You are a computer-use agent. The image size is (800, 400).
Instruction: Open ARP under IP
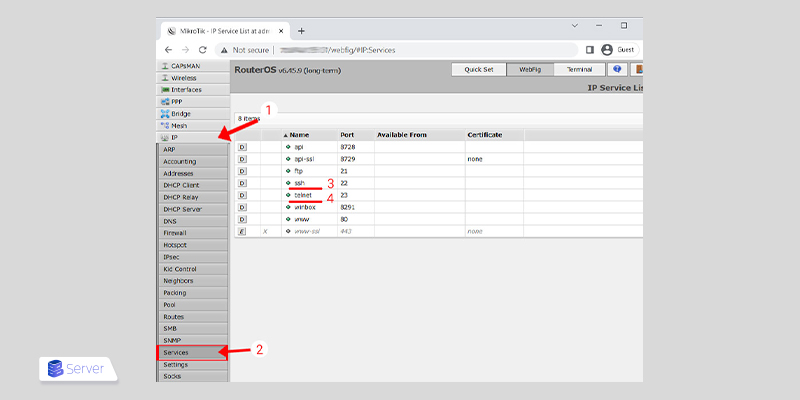[x=193, y=149]
